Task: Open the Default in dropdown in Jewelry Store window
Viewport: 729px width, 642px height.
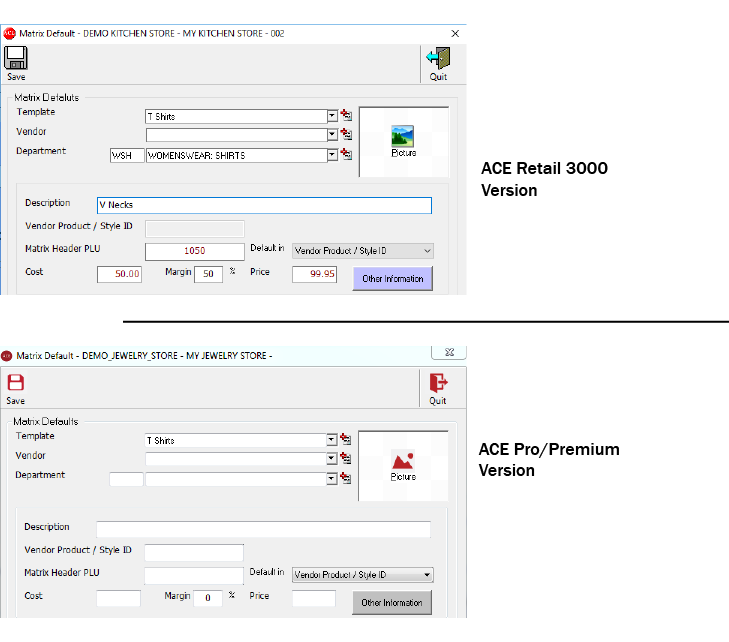Action: (x=363, y=575)
